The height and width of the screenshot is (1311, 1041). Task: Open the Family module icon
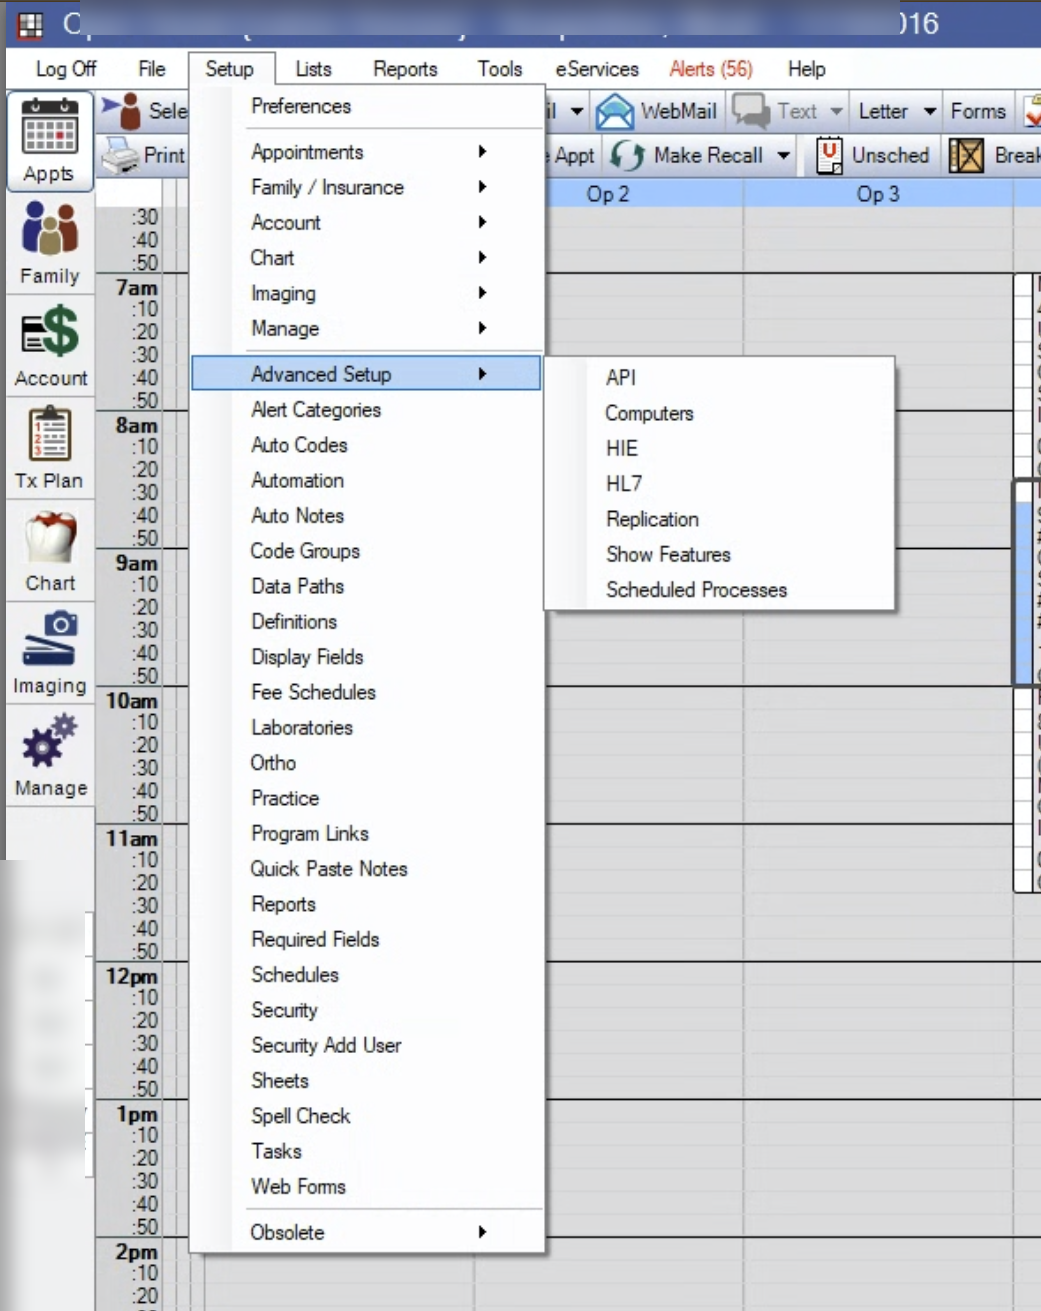49,229
